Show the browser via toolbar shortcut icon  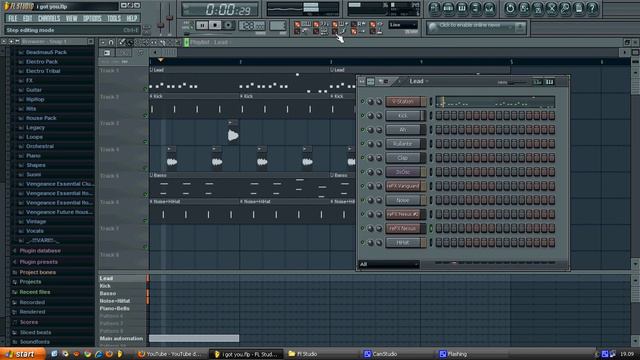point(475,8)
